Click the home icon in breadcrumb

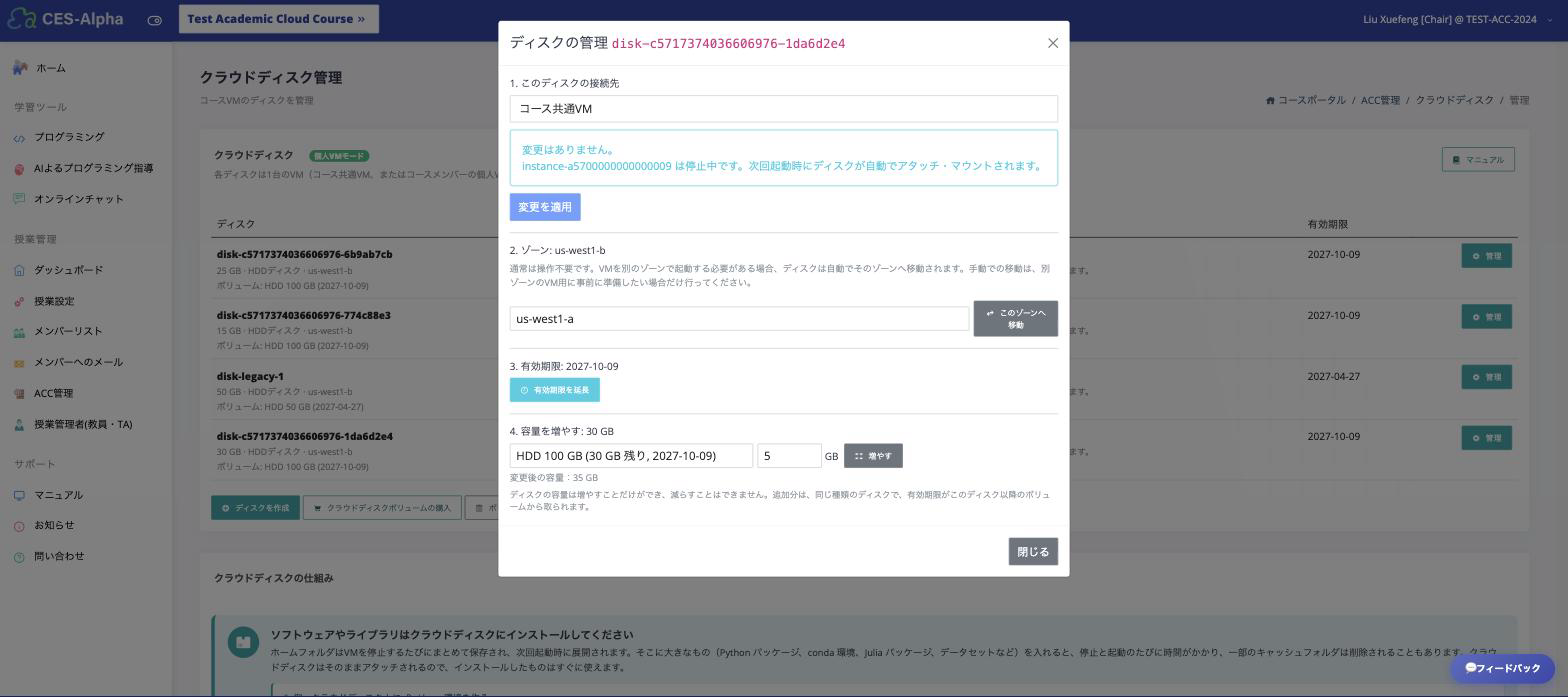[1270, 100]
